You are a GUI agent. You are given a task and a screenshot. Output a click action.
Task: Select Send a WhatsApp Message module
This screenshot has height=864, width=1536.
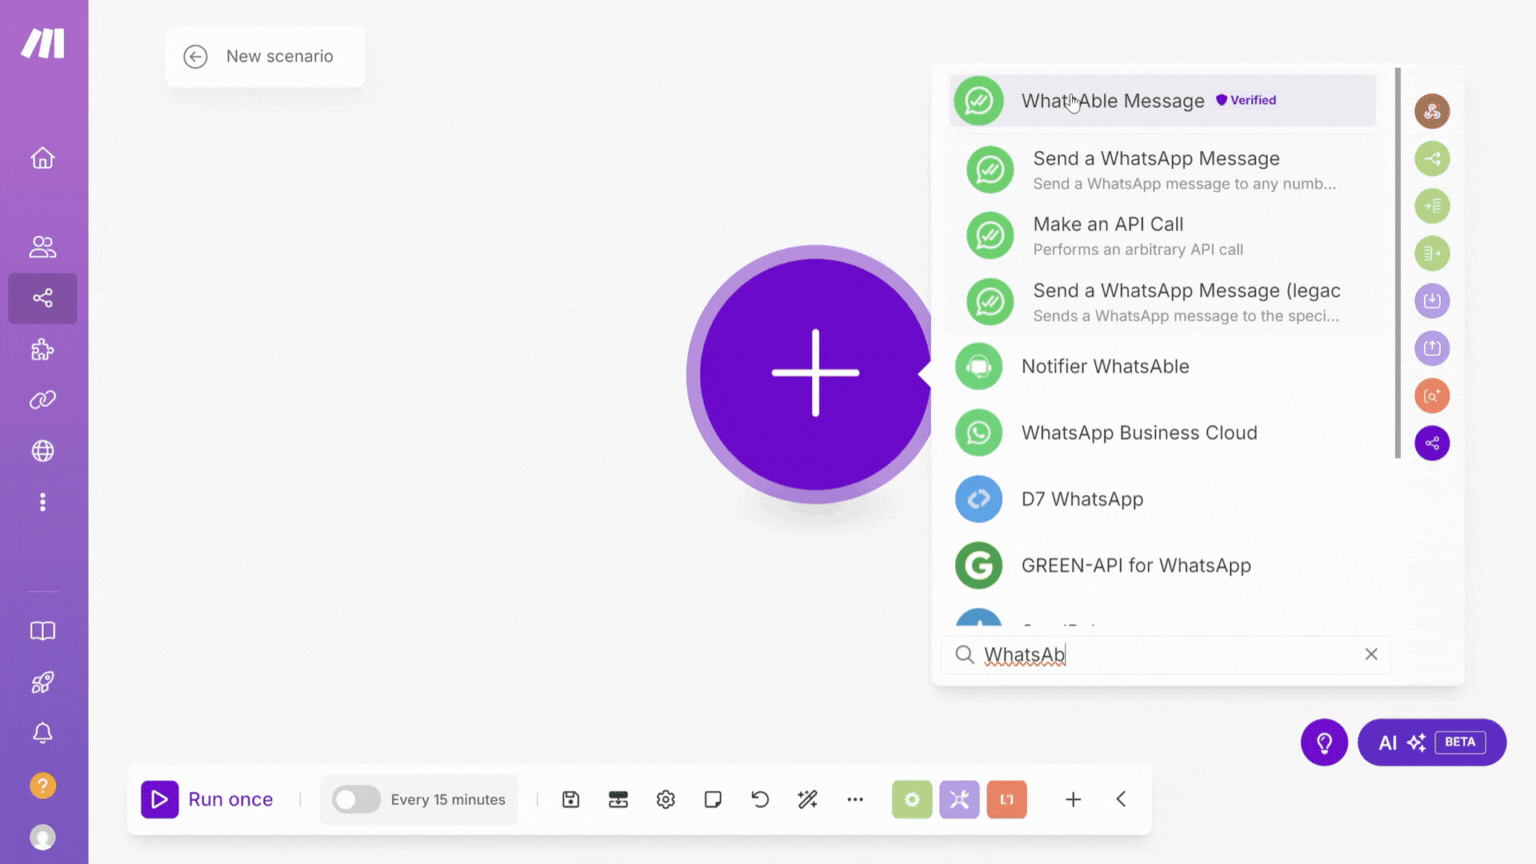[x=1168, y=170]
